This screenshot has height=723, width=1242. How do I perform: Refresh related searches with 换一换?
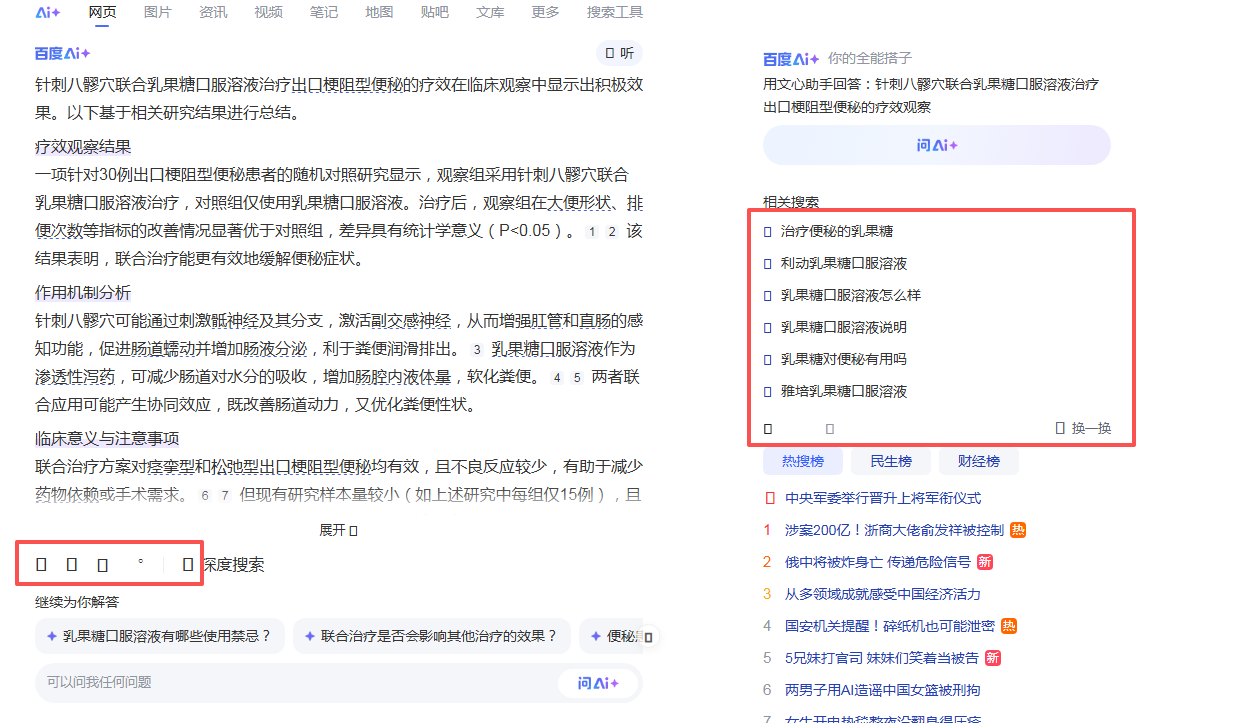(1084, 428)
